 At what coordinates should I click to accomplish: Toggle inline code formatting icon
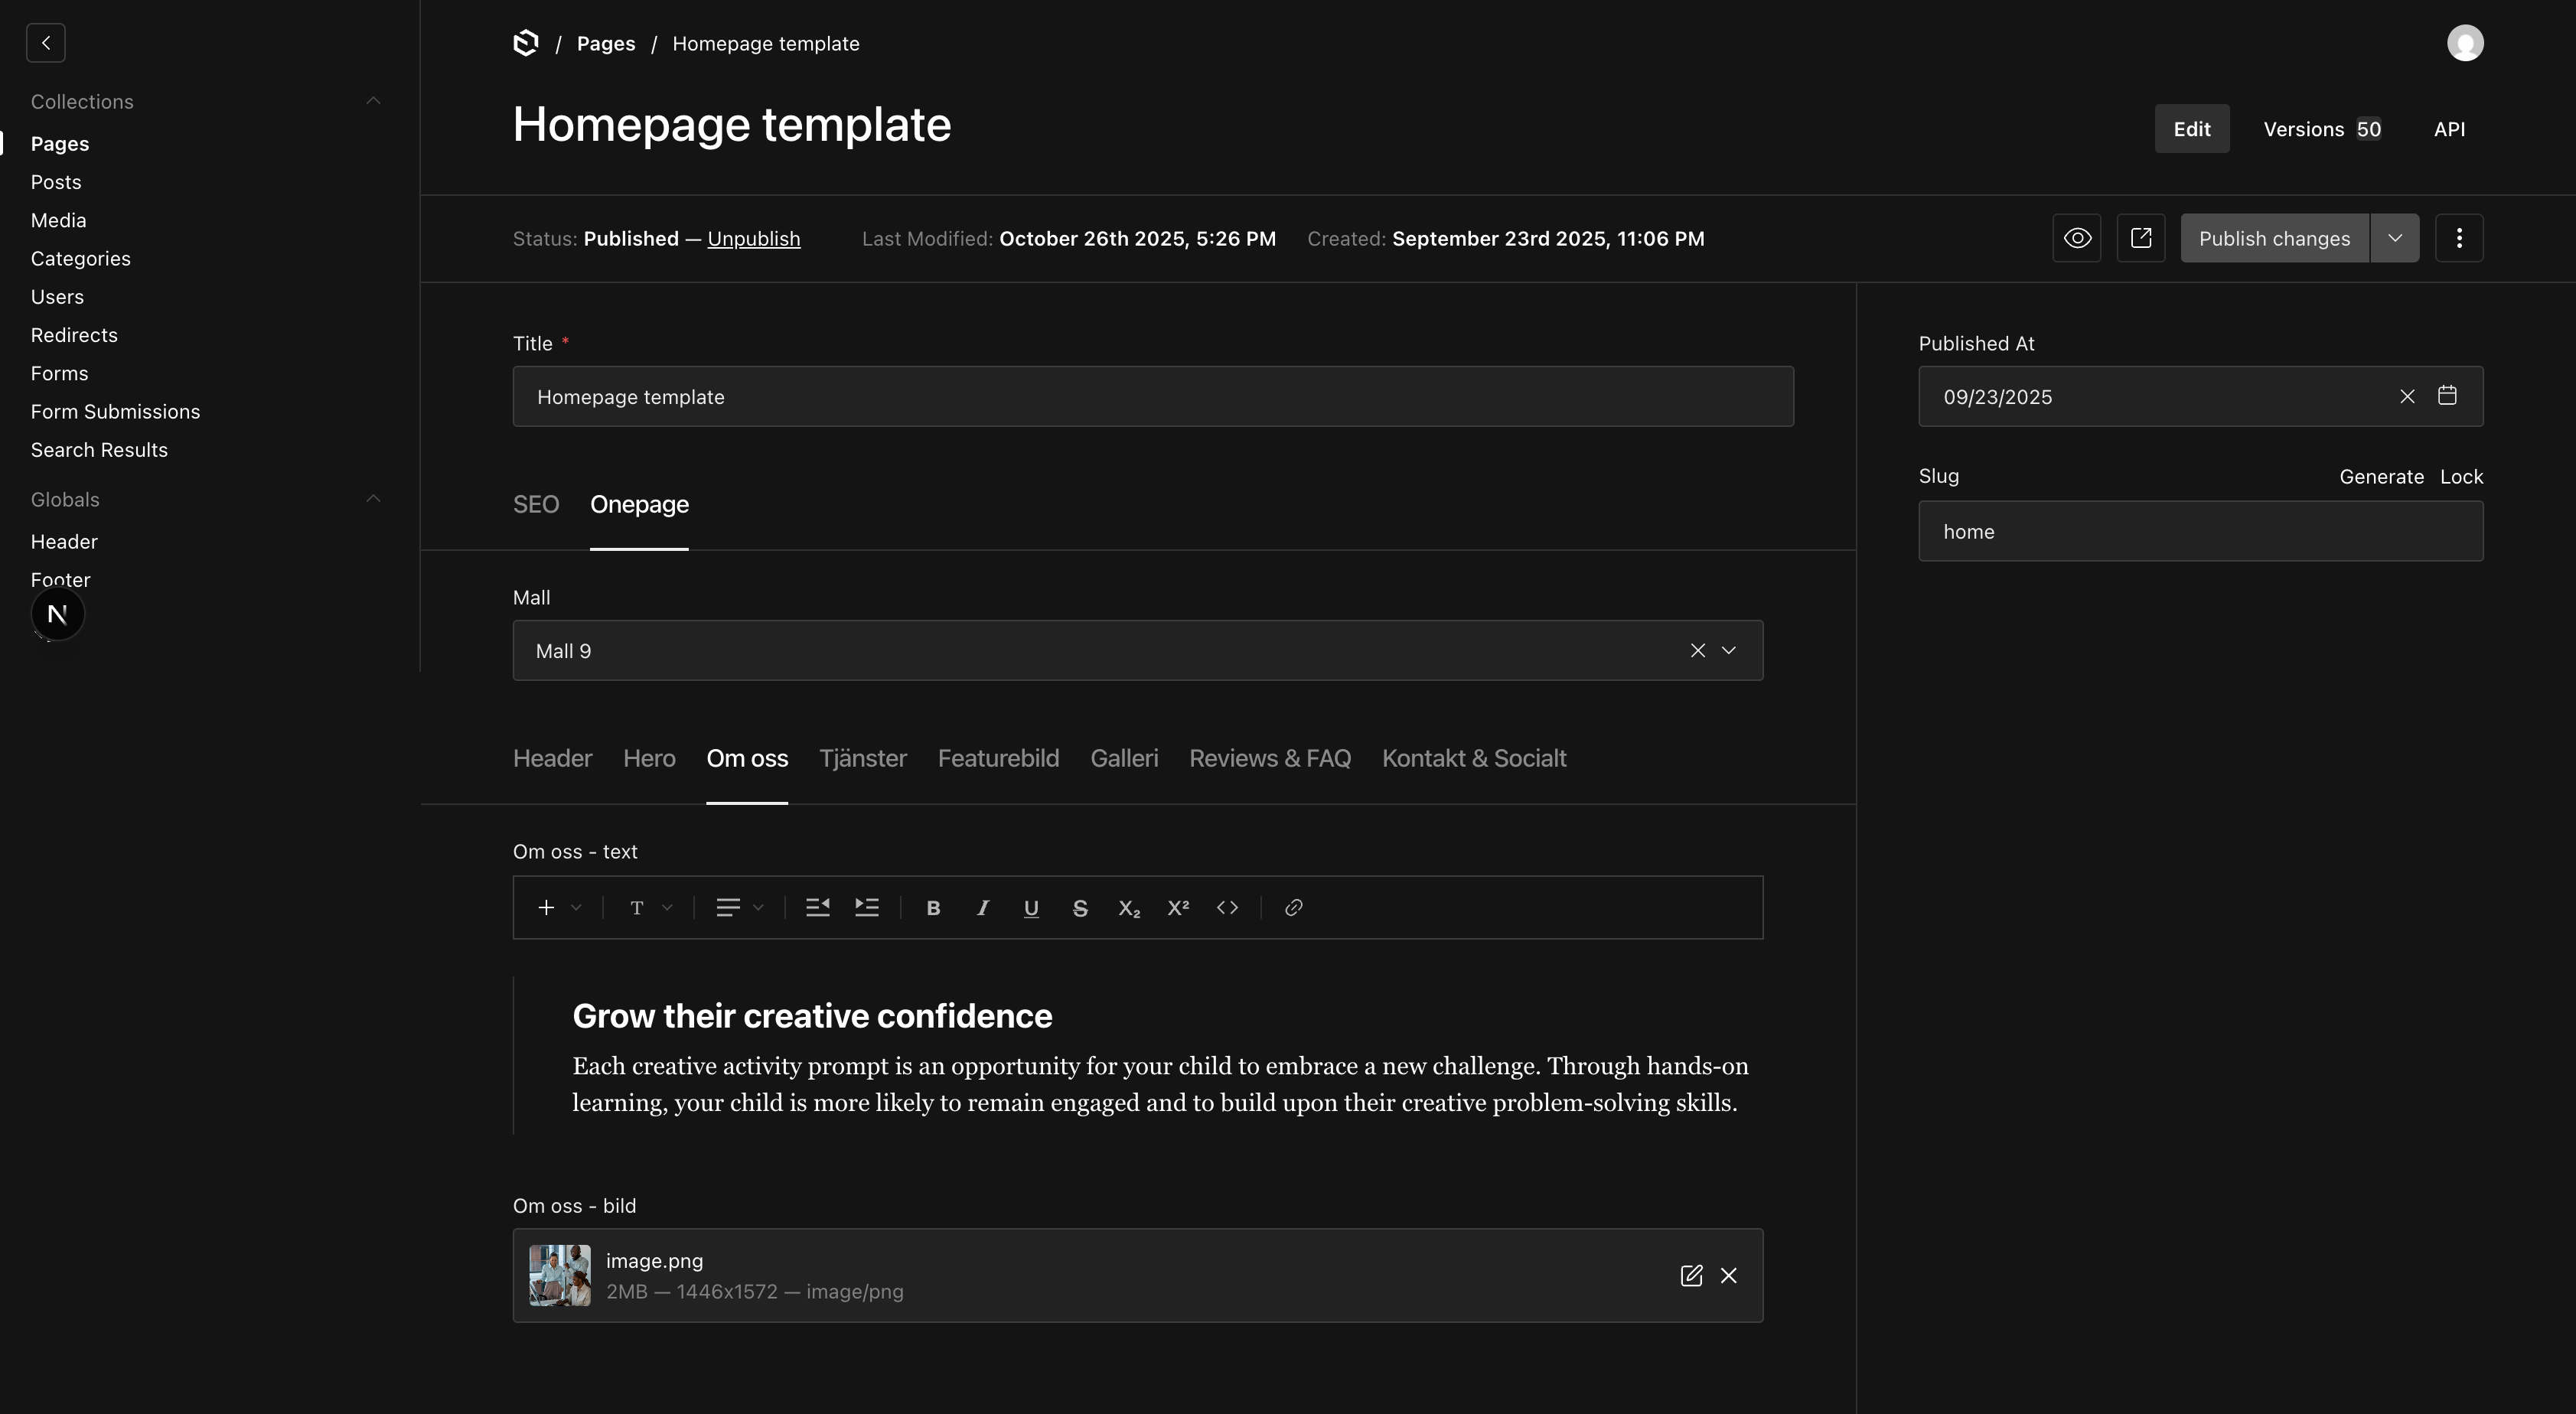pos(1227,908)
